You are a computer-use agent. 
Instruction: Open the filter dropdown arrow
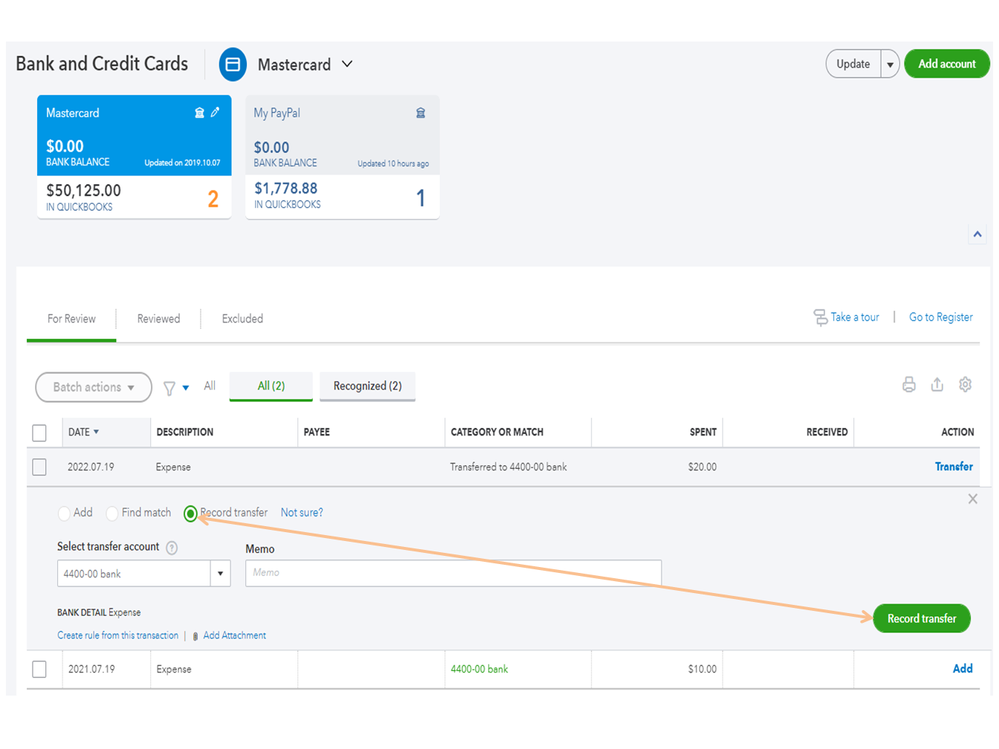(186, 388)
